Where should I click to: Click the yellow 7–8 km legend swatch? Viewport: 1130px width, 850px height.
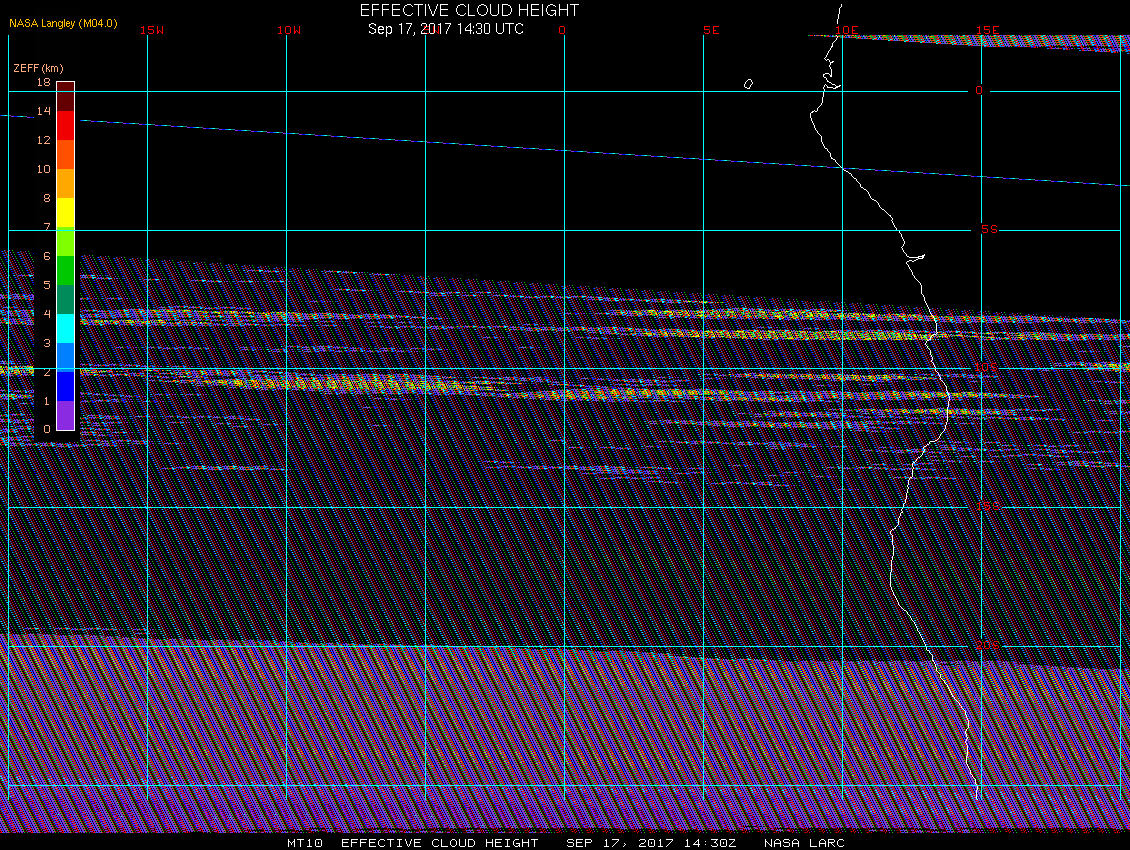pyautogui.click(x=66, y=213)
